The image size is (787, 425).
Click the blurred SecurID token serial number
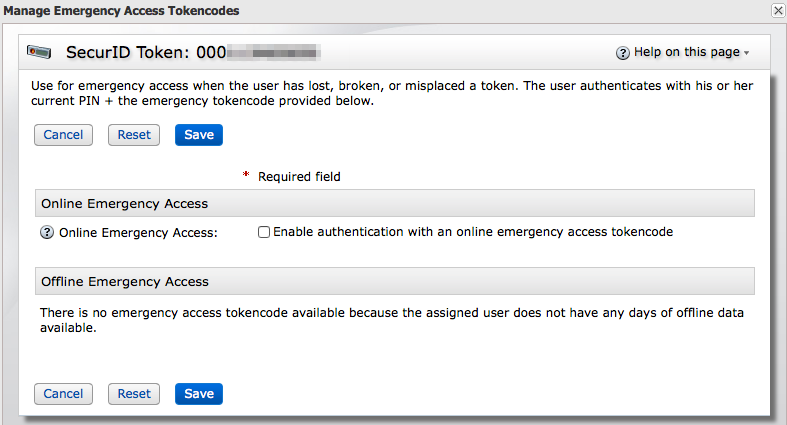(274, 52)
